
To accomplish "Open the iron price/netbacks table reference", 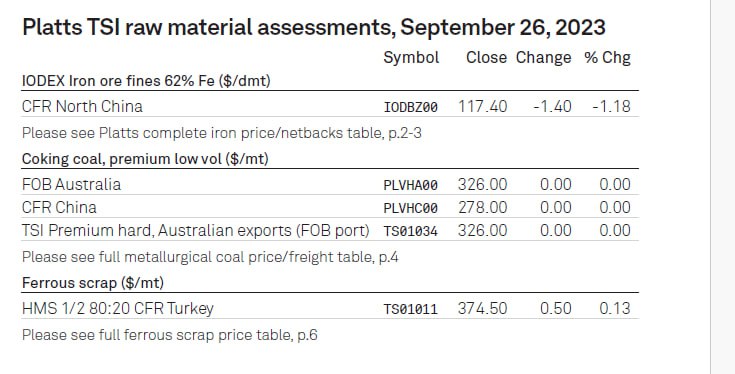I will pyautogui.click(x=222, y=133).
